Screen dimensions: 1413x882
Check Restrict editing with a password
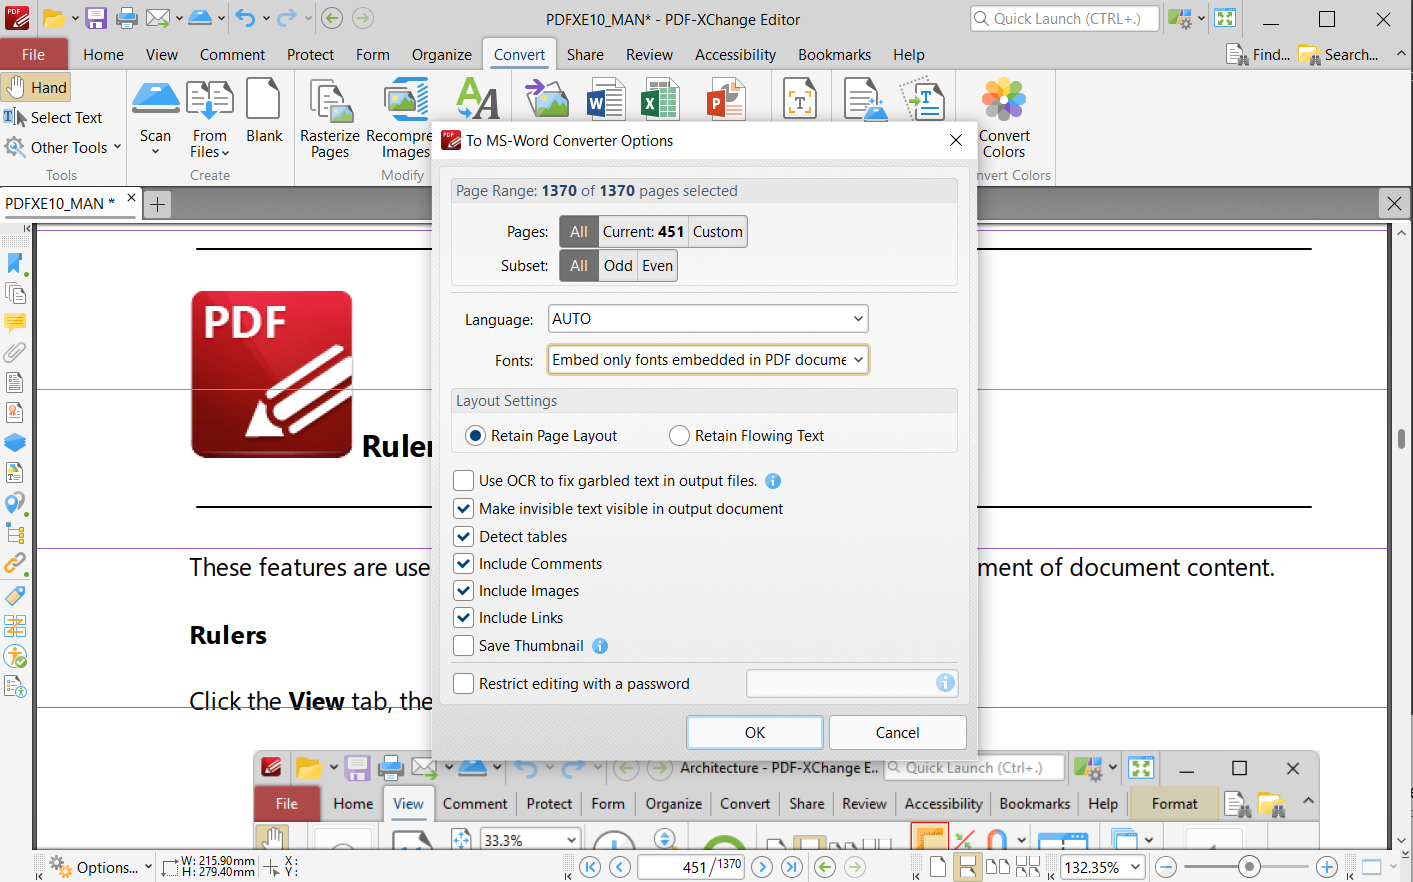tap(464, 684)
